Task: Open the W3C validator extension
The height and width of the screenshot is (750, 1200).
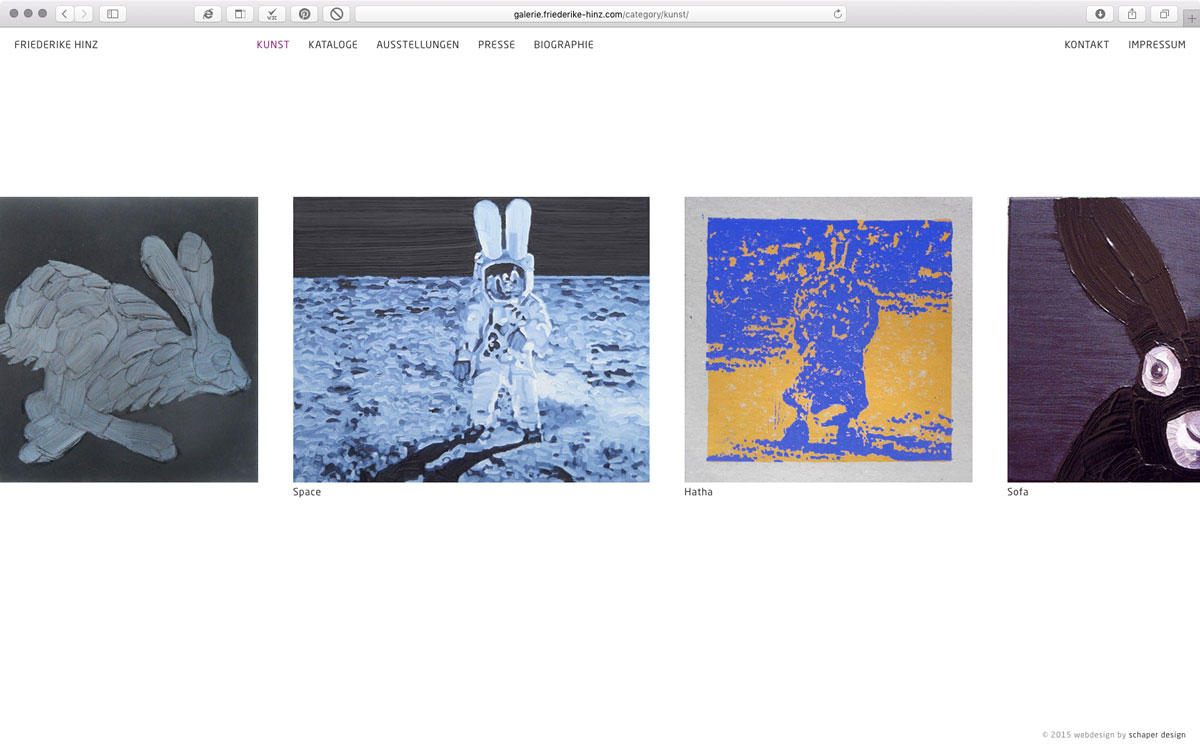Action: (x=272, y=14)
